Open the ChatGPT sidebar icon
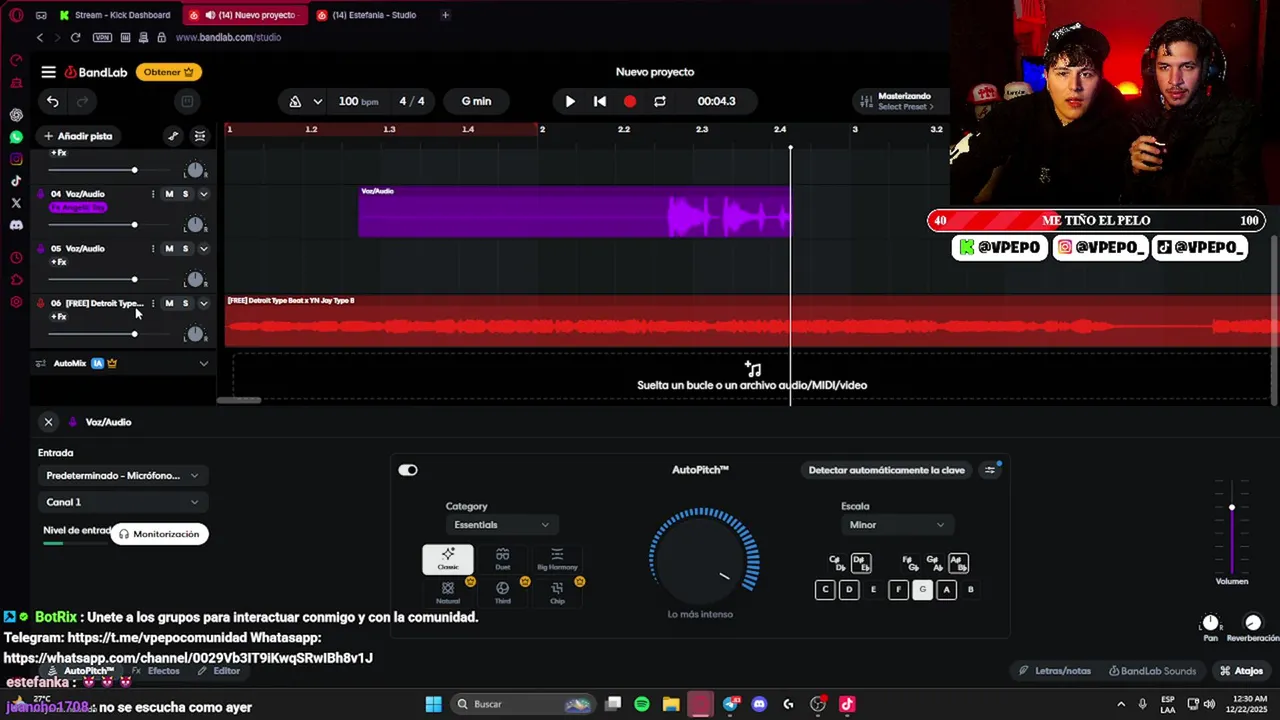 pos(16,115)
